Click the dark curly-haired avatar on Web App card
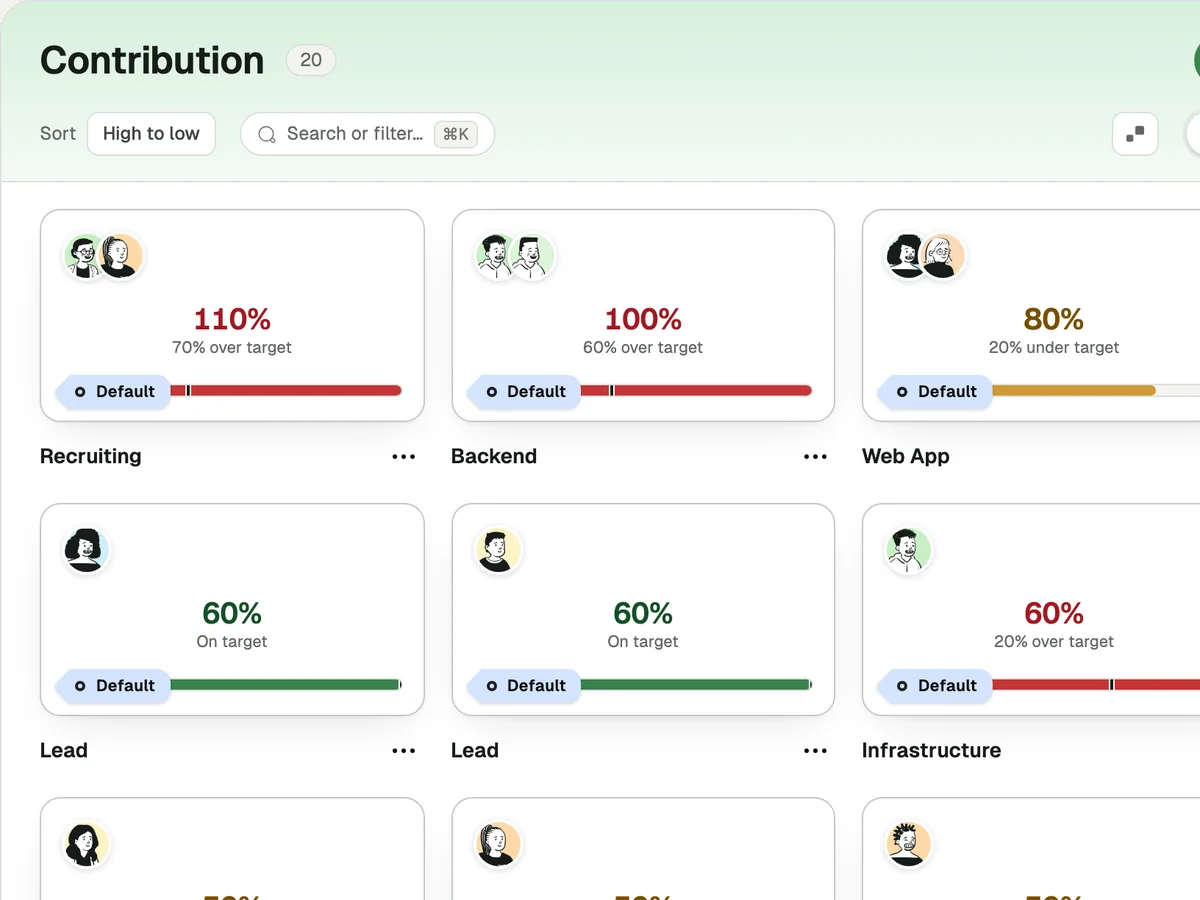Screen dimensions: 1200x900 906,256
